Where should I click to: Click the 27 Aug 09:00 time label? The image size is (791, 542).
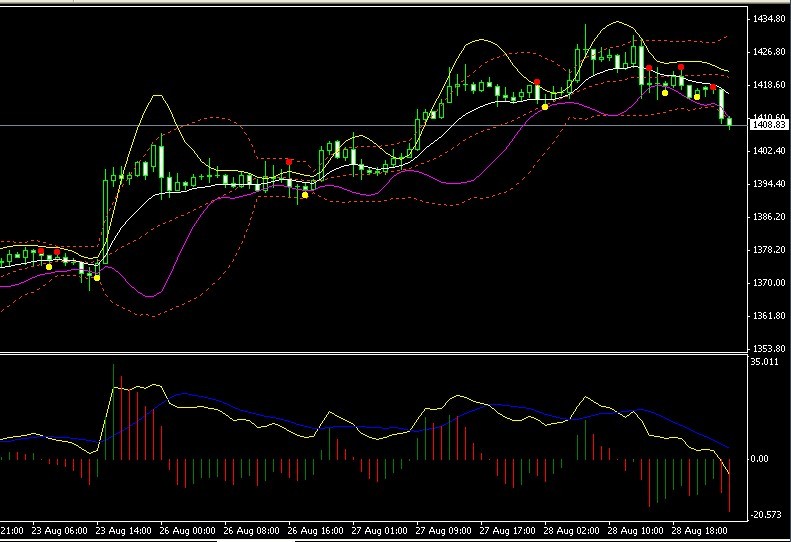tap(443, 531)
